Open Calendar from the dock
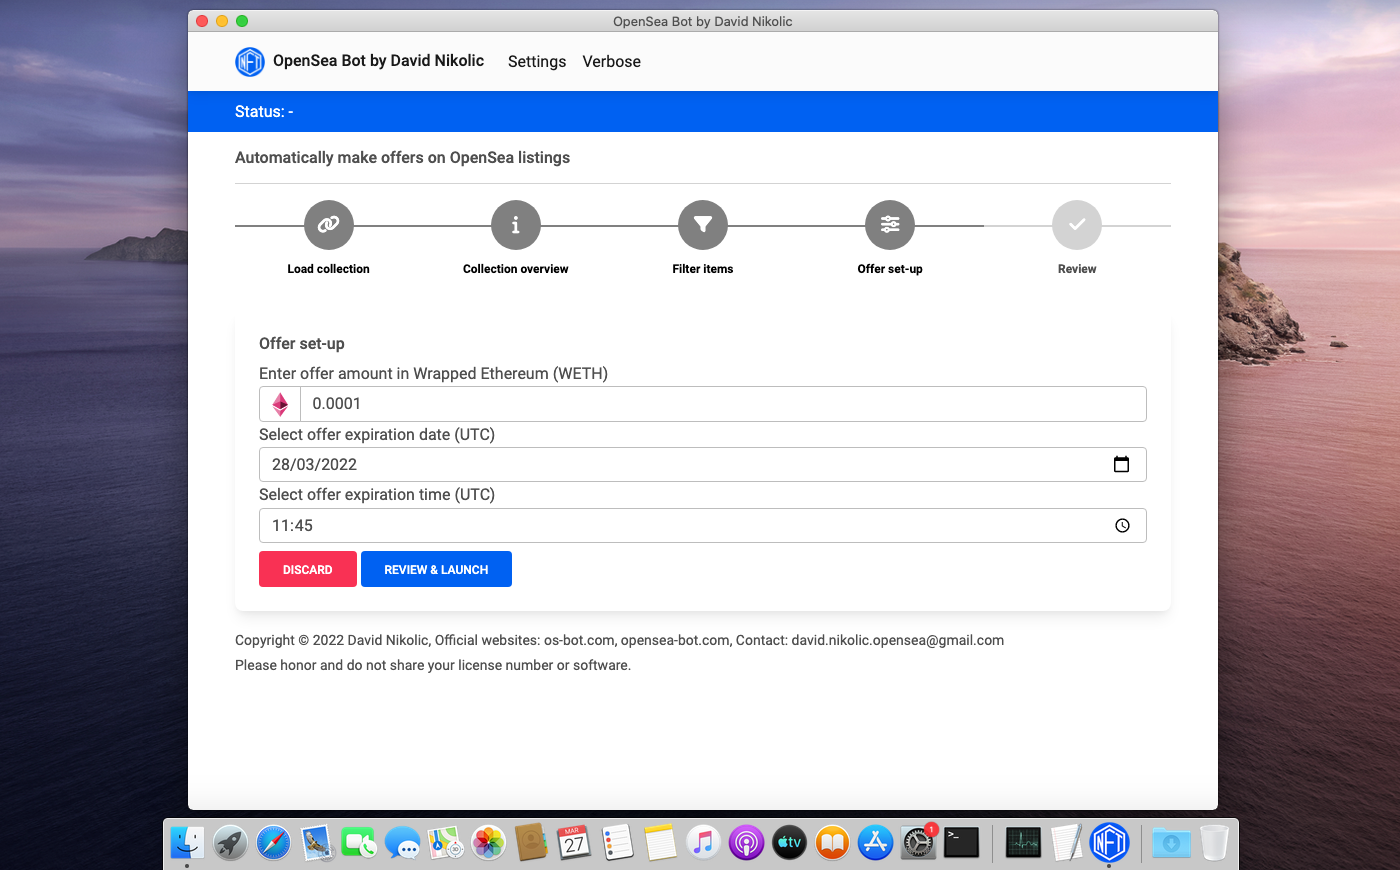Viewport: 1400px width, 870px height. coord(574,843)
